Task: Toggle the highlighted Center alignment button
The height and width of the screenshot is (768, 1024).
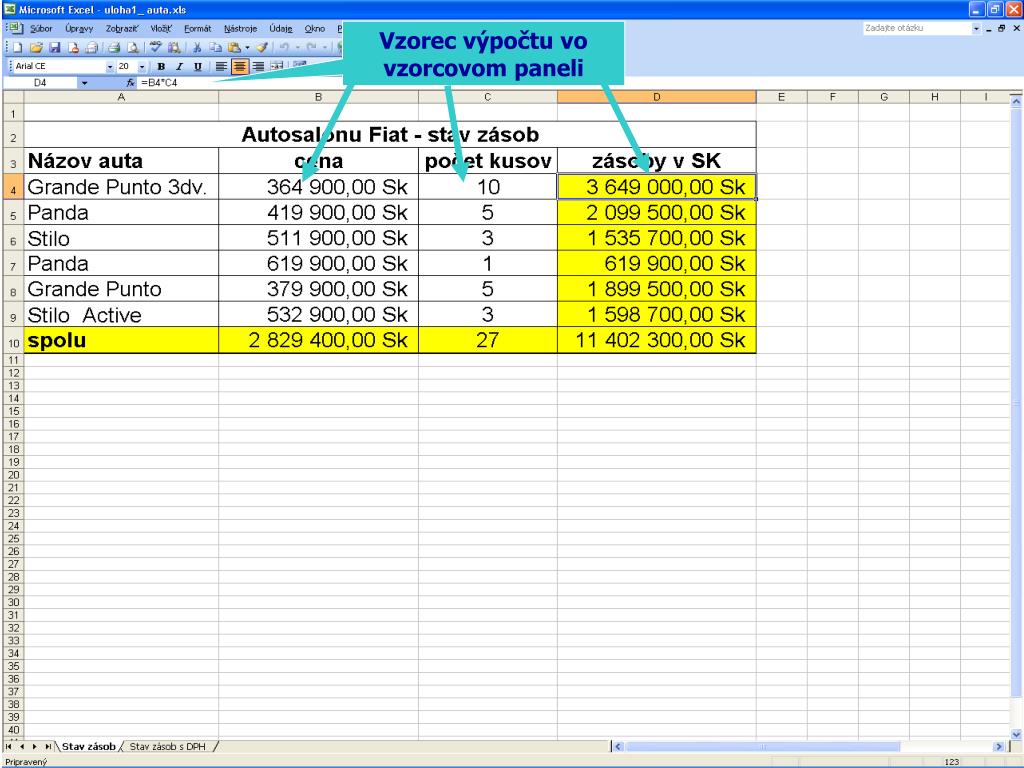Action: (x=240, y=66)
